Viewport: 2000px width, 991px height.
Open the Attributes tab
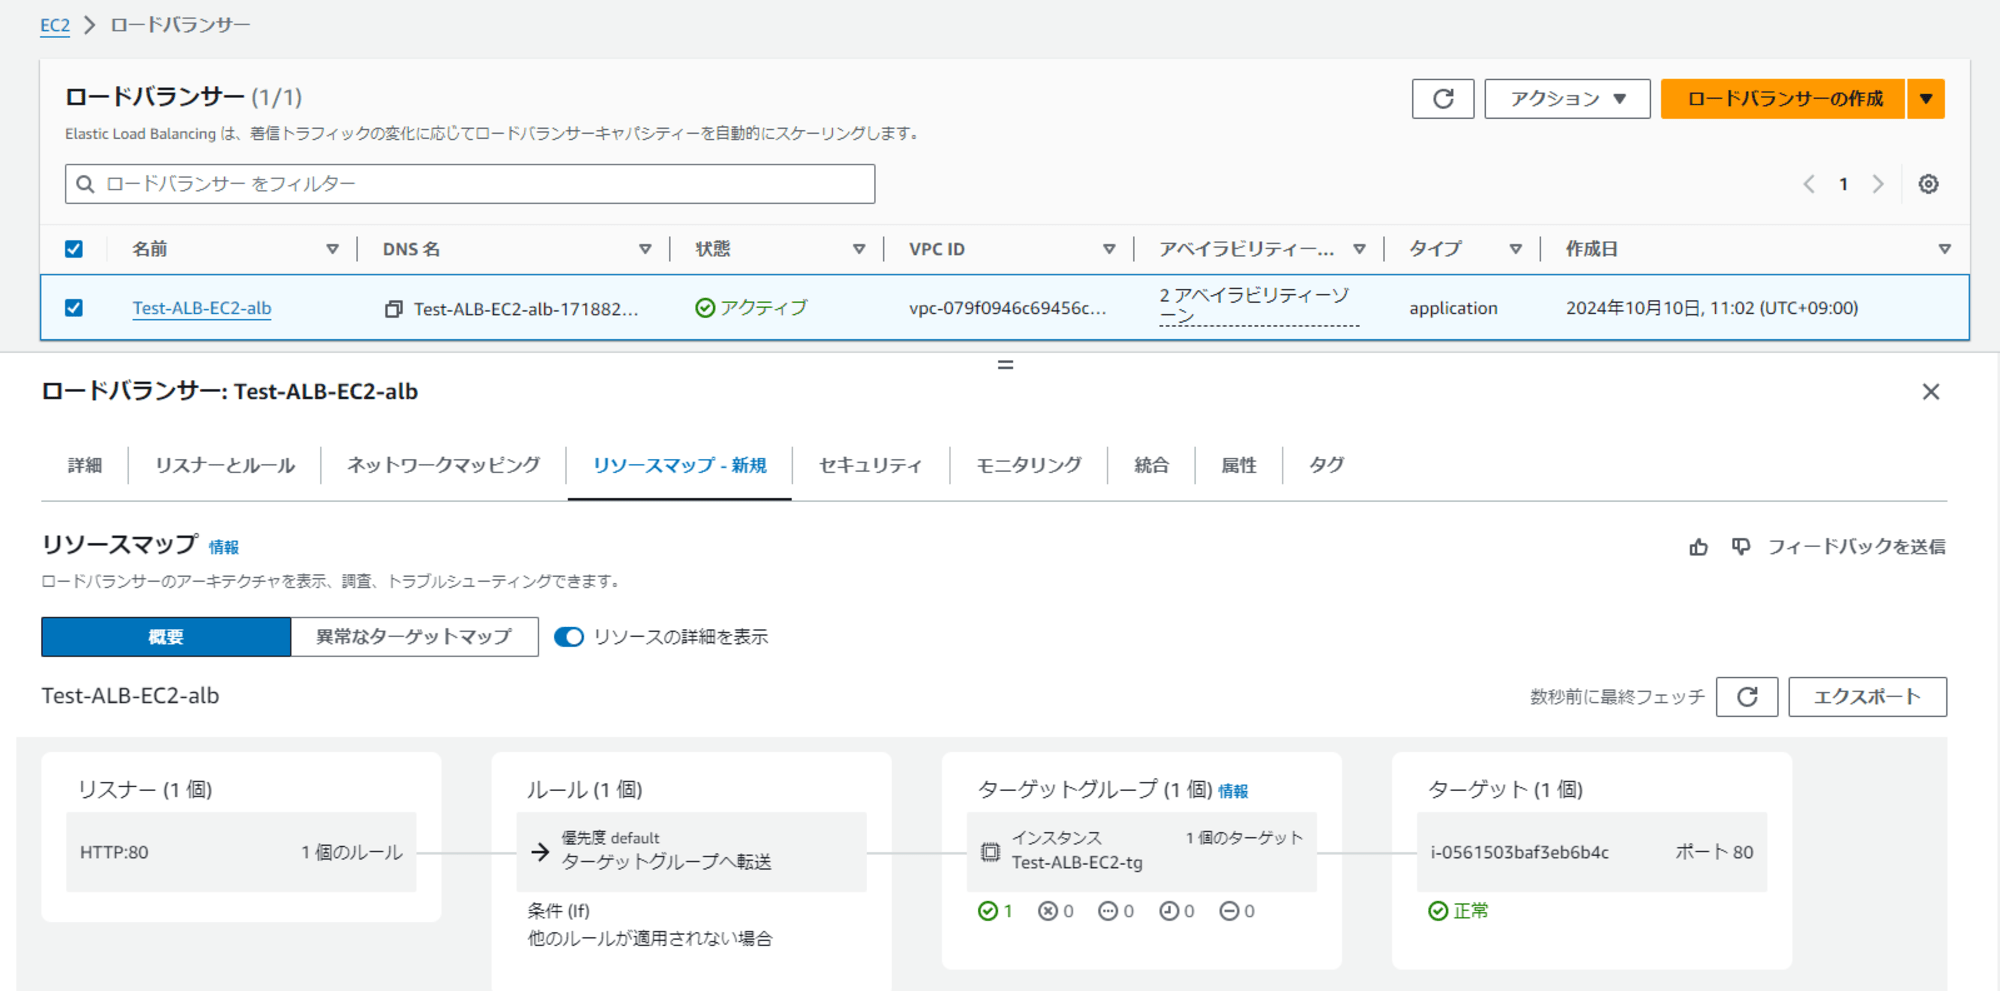1239,465
